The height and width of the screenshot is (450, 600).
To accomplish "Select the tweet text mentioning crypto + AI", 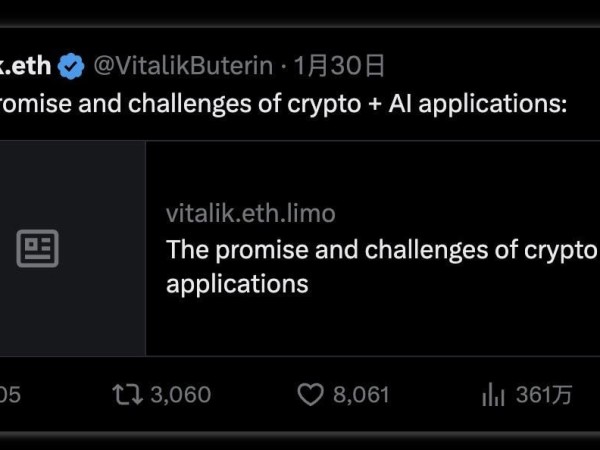I will (283, 104).
